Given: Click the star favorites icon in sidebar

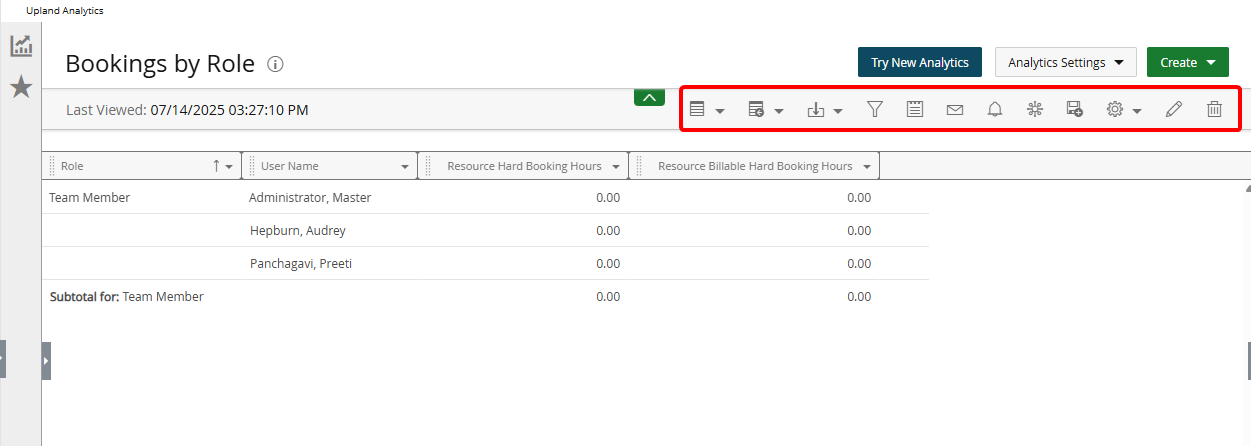Looking at the screenshot, I should (x=21, y=88).
